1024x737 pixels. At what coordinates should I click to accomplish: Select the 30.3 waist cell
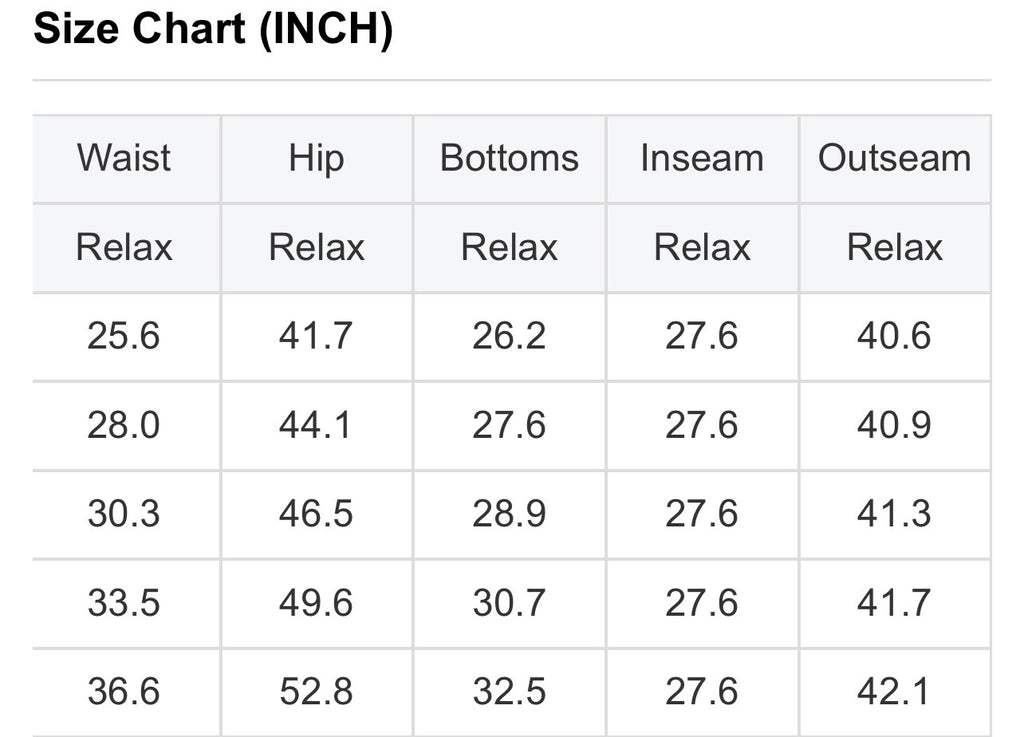pyautogui.click(x=124, y=514)
